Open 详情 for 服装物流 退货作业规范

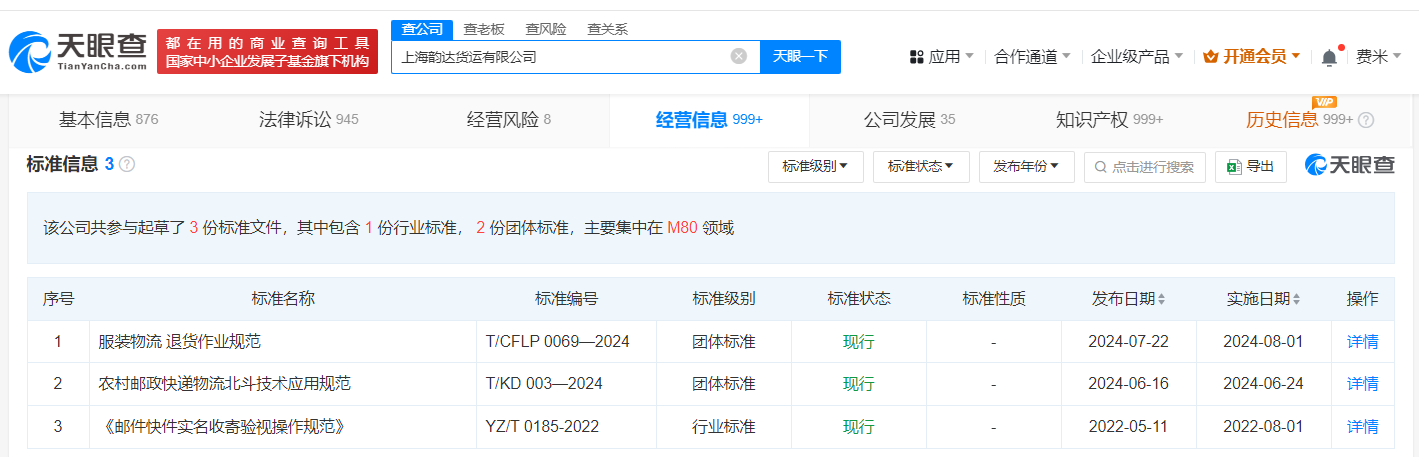(x=1362, y=342)
